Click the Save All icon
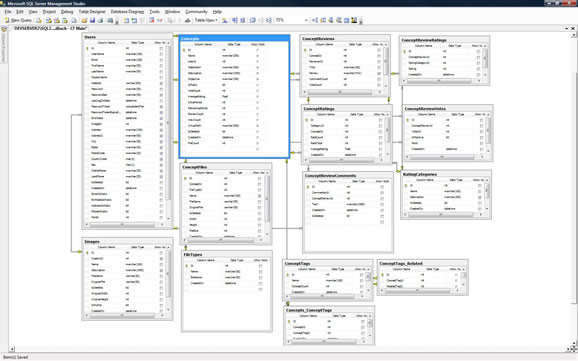The image size is (578, 361). pos(100,20)
